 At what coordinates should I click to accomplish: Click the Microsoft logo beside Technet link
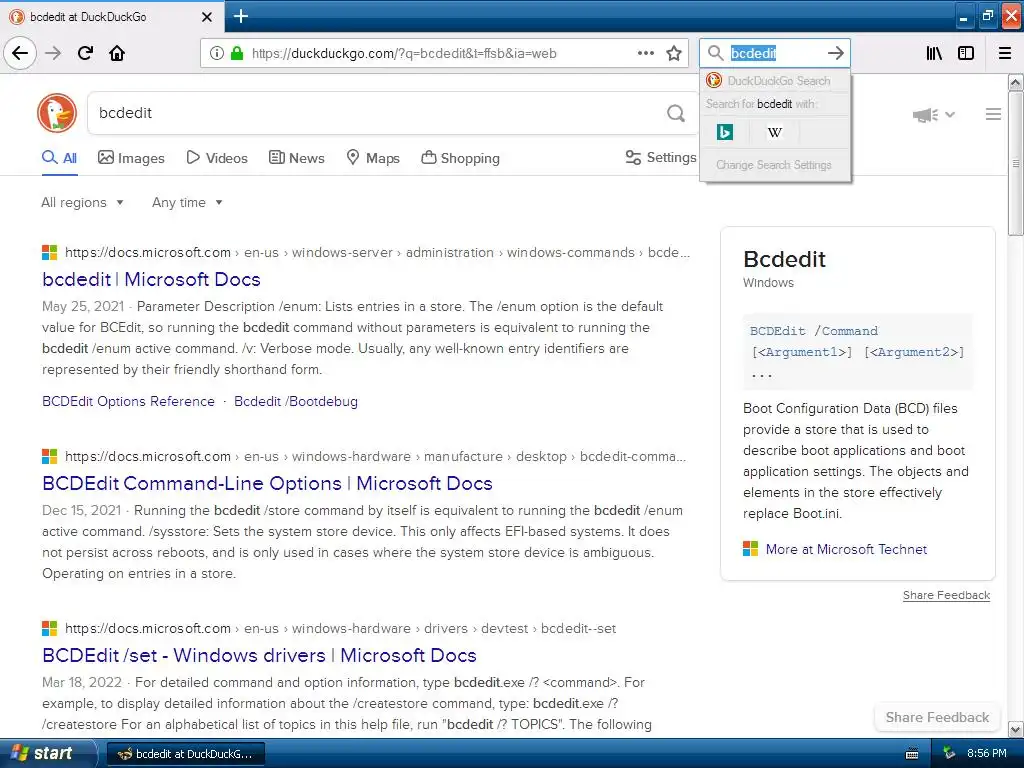click(x=750, y=549)
